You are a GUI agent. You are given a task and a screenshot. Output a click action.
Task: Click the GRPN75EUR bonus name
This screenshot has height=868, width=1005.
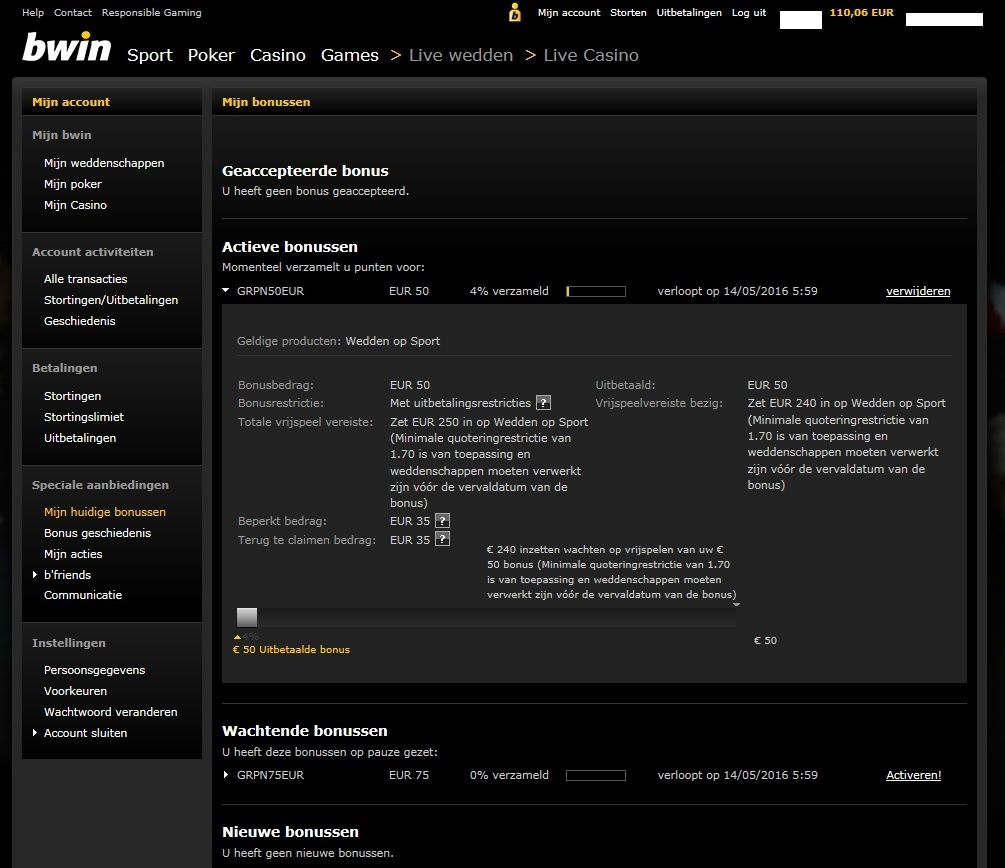[270, 775]
